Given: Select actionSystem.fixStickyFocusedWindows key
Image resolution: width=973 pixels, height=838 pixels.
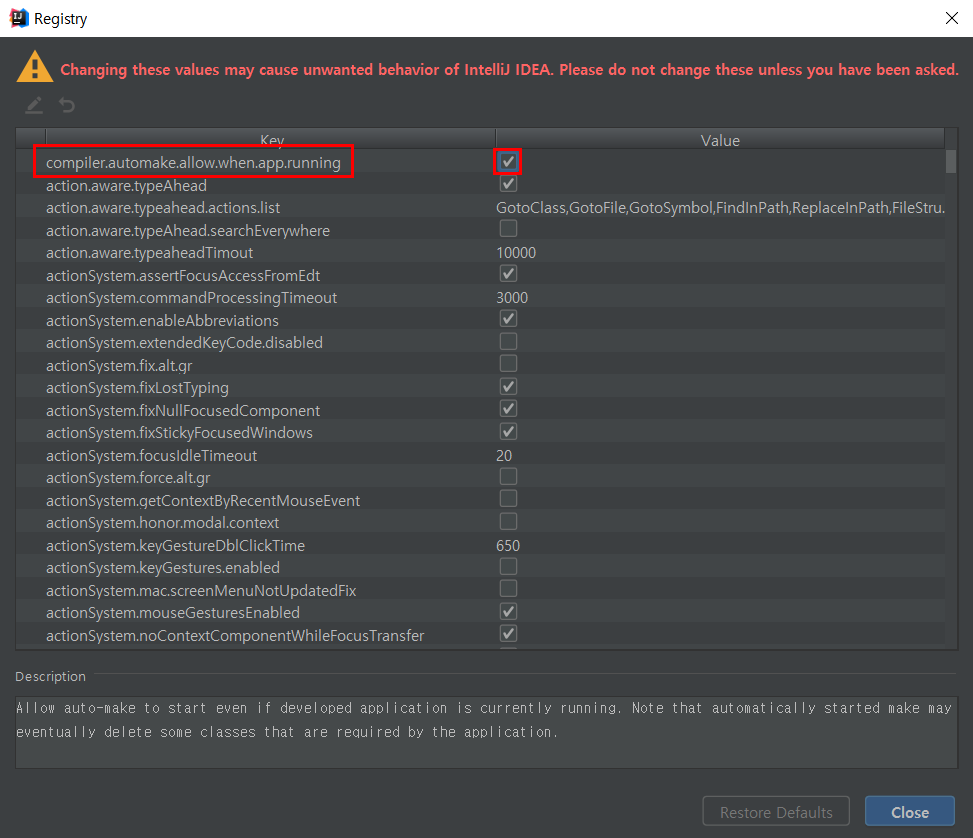Looking at the screenshot, I should (179, 433).
